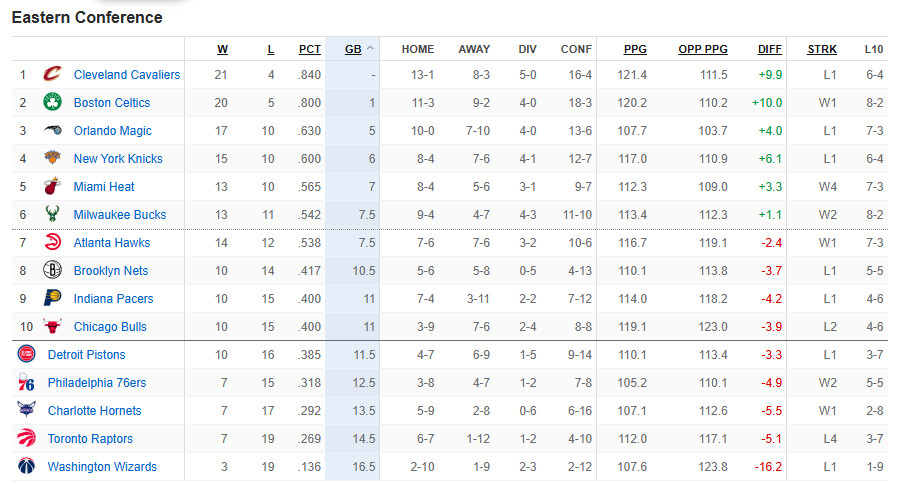The image size is (900, 484).
Task: Click the New York Knicks logo
Action: click(x=52, y=158)
